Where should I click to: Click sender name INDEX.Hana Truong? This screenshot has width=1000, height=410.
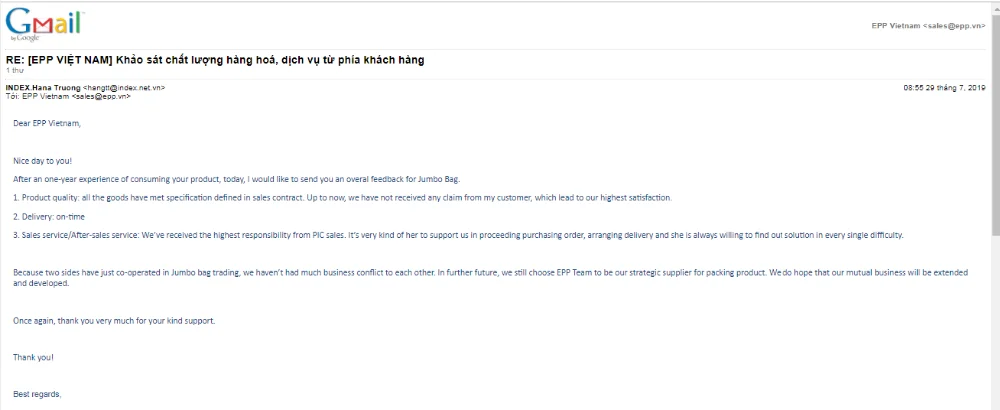click(43, 88)
